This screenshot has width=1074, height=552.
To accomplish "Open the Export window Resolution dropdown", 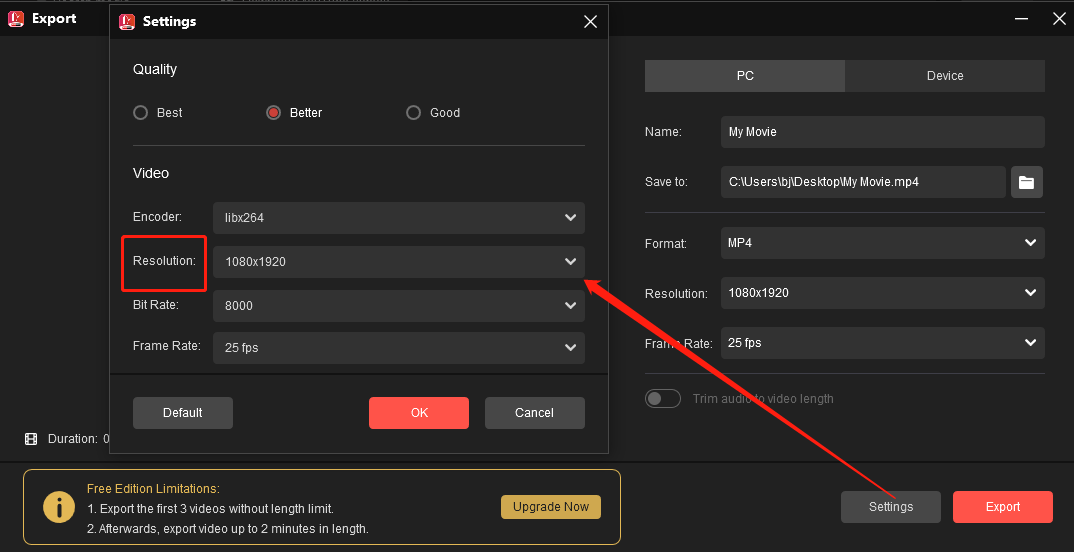I will pos(882,293).
